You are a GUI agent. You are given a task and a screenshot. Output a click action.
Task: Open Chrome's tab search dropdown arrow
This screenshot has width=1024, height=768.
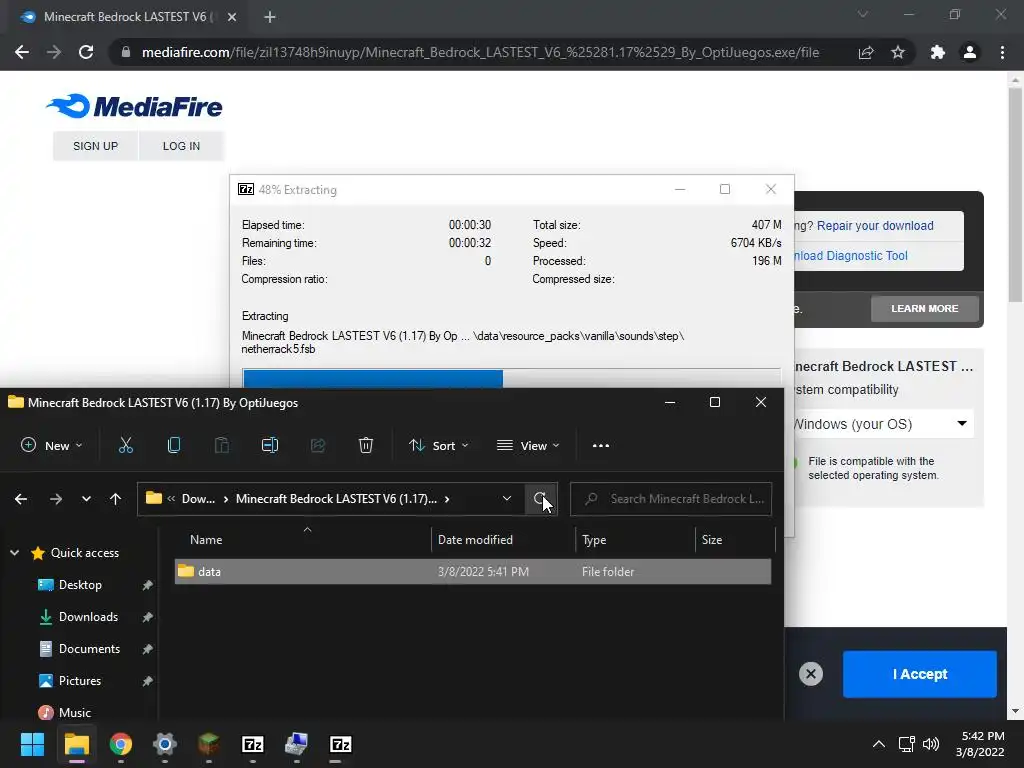point(863,14)
